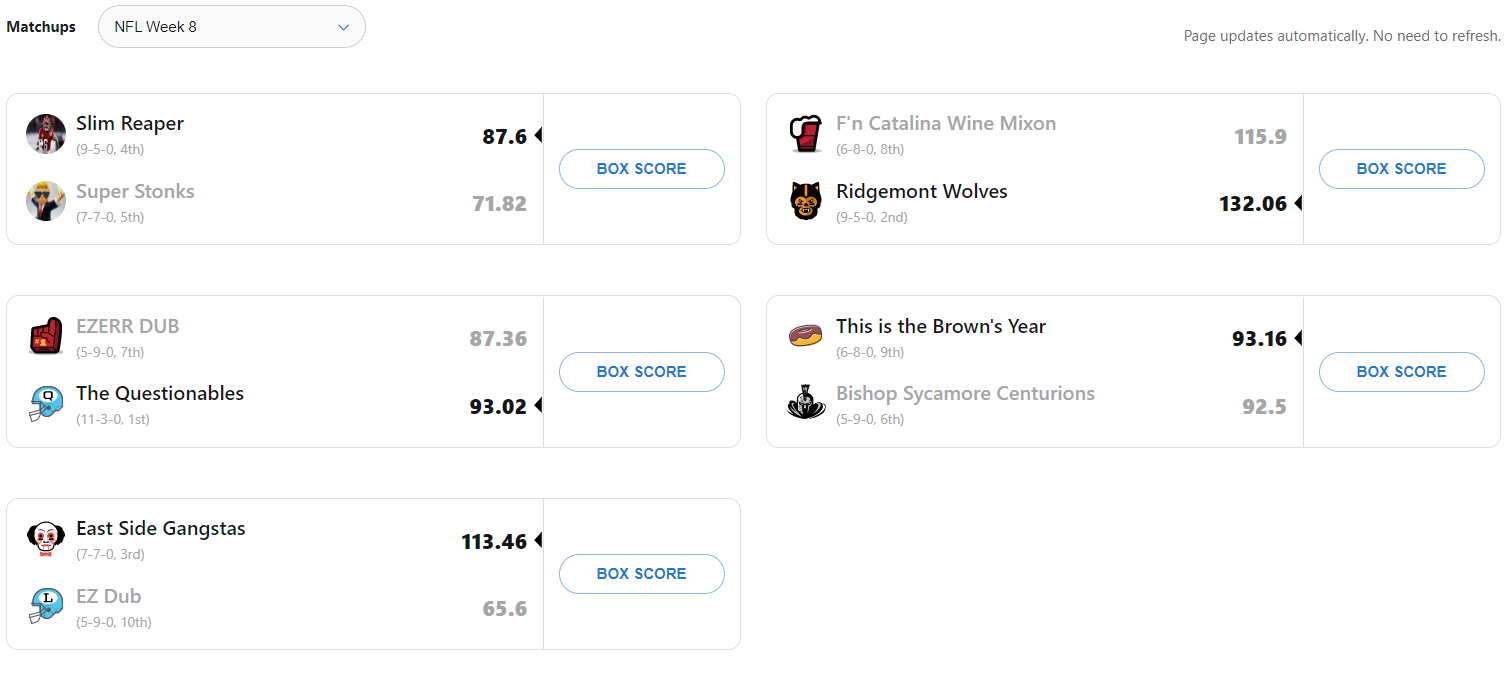Open Box Score for Slim Reaper matchup

[x=641, y=169]
